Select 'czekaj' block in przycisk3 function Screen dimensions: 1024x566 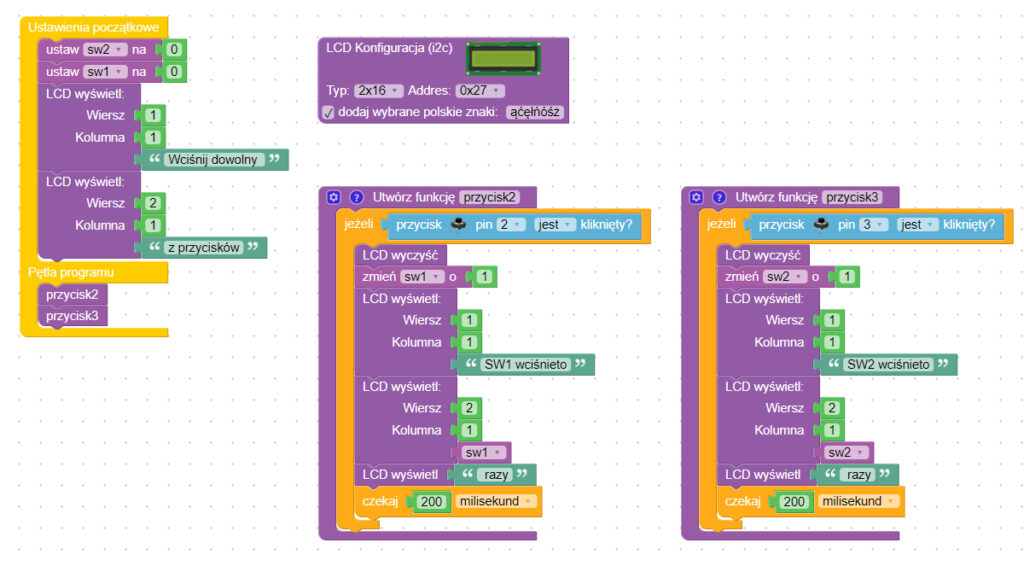(x=743, y=501)
